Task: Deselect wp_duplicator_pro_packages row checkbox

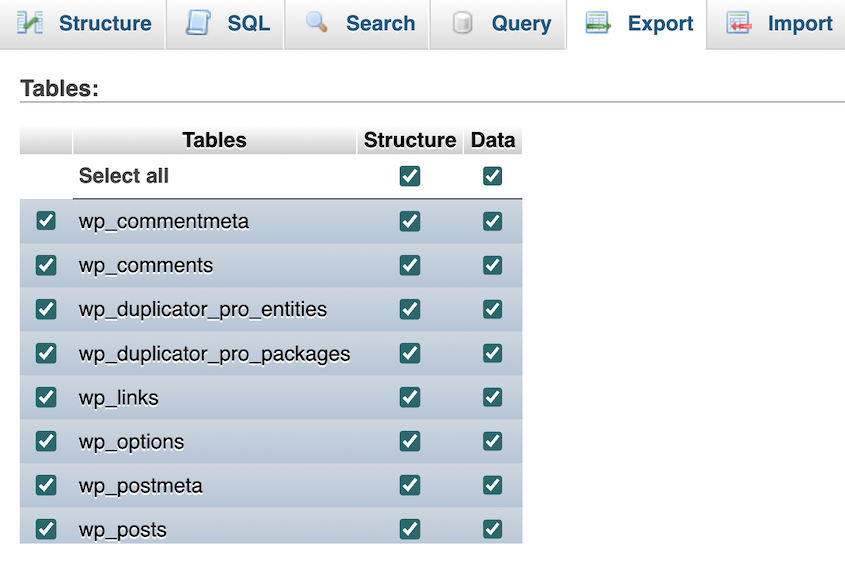Action: tap(46, 353)
